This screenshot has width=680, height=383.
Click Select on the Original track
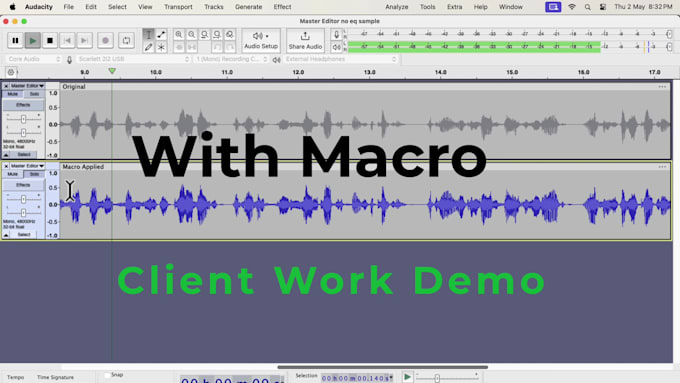24,154
